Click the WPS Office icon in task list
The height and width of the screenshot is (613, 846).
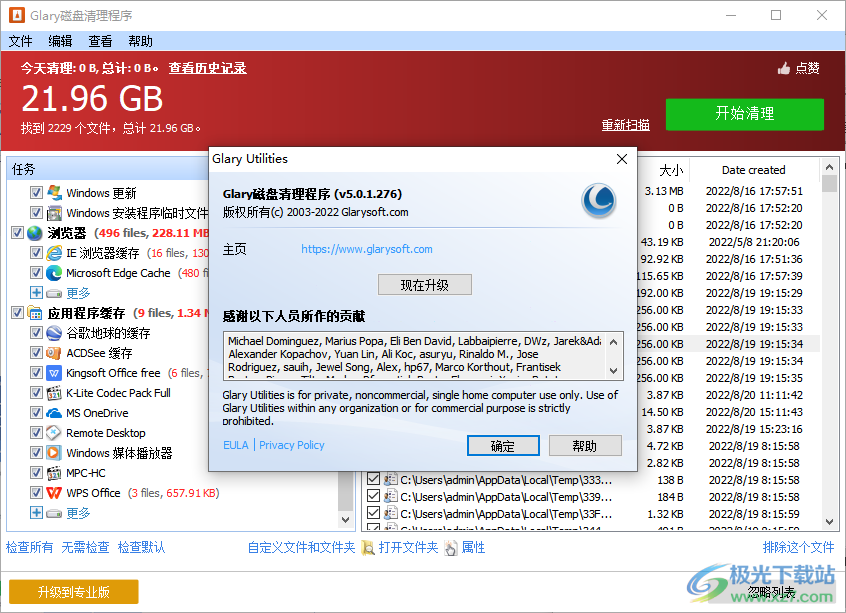53,492
